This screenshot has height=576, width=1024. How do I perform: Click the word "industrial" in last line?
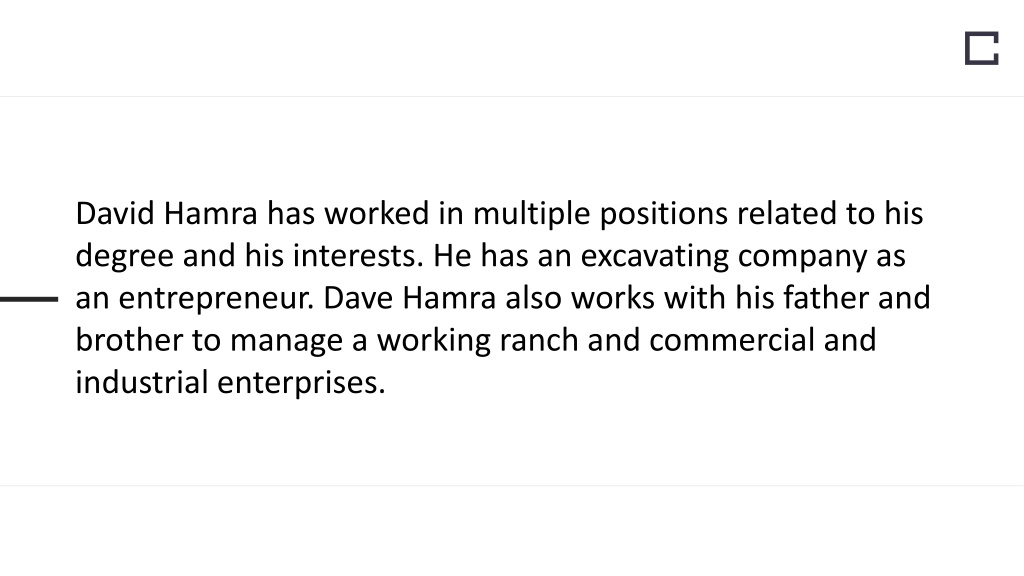(x=142, y=383)
